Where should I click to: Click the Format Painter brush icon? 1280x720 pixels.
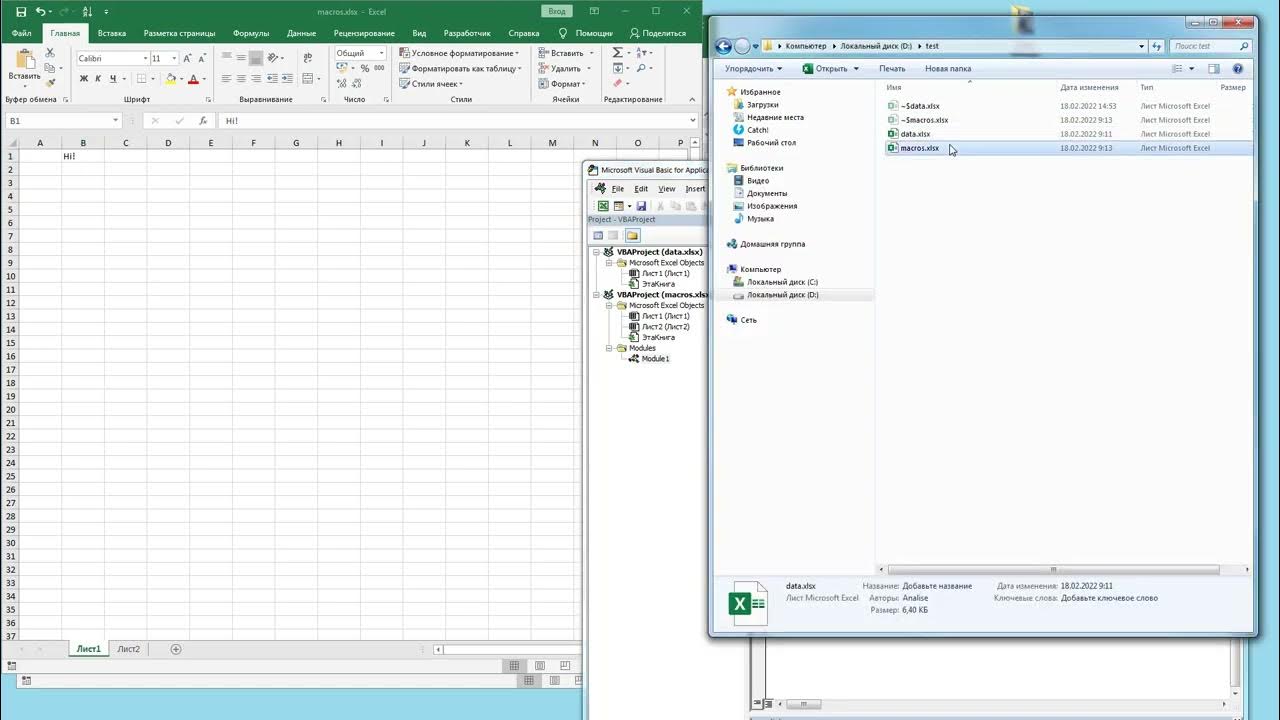pyautogui.click(x=49, y=82)
